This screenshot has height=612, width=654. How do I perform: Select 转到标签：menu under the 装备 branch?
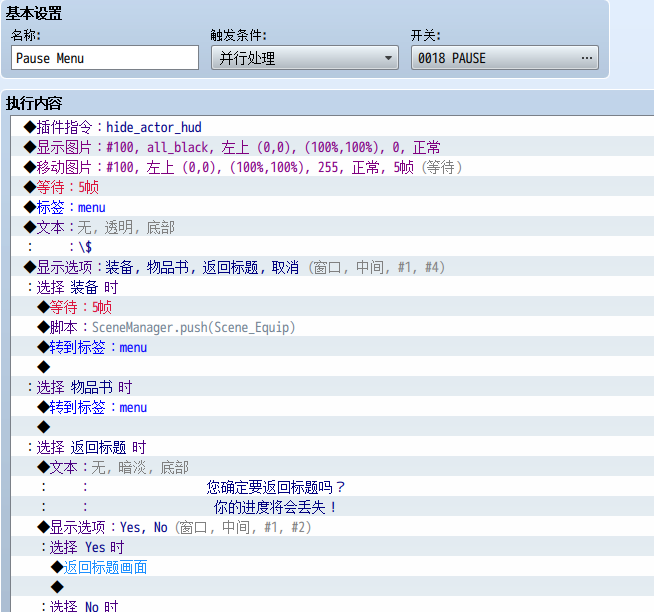(333, 347)
